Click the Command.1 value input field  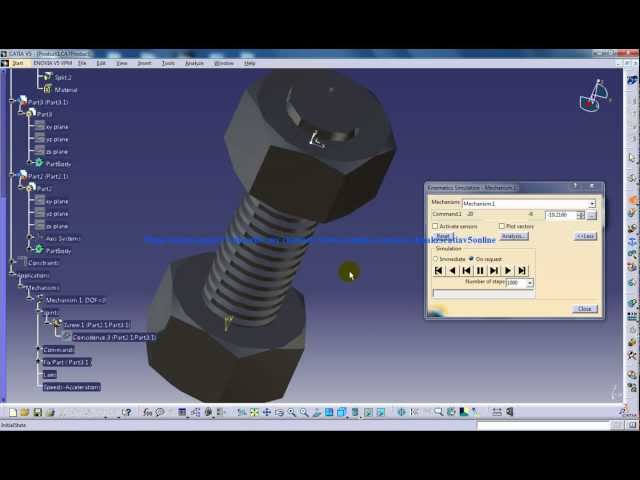pos(561,215)
